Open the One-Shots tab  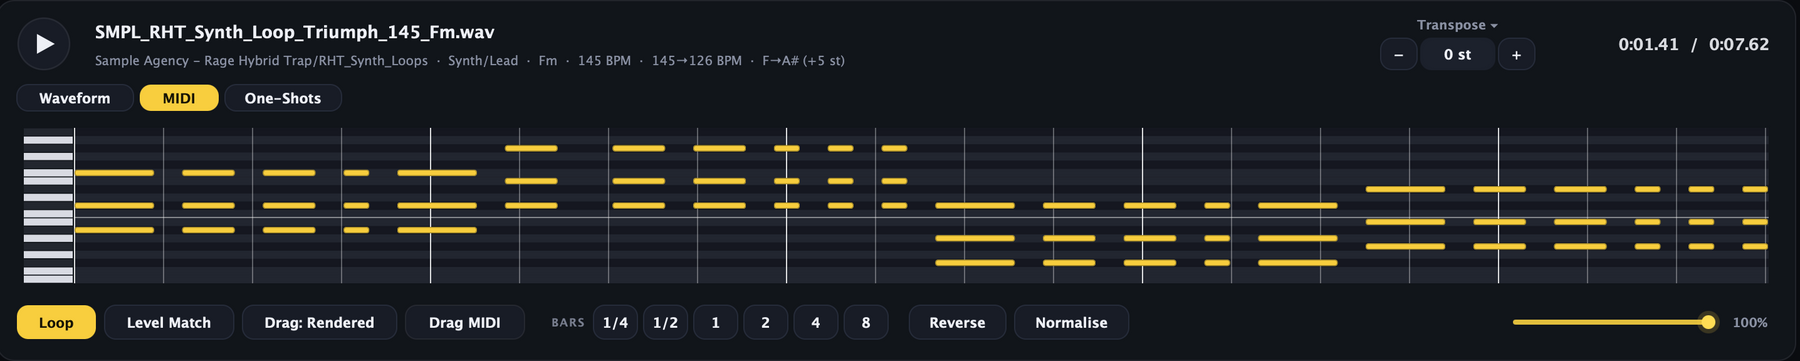click(283, 98)
